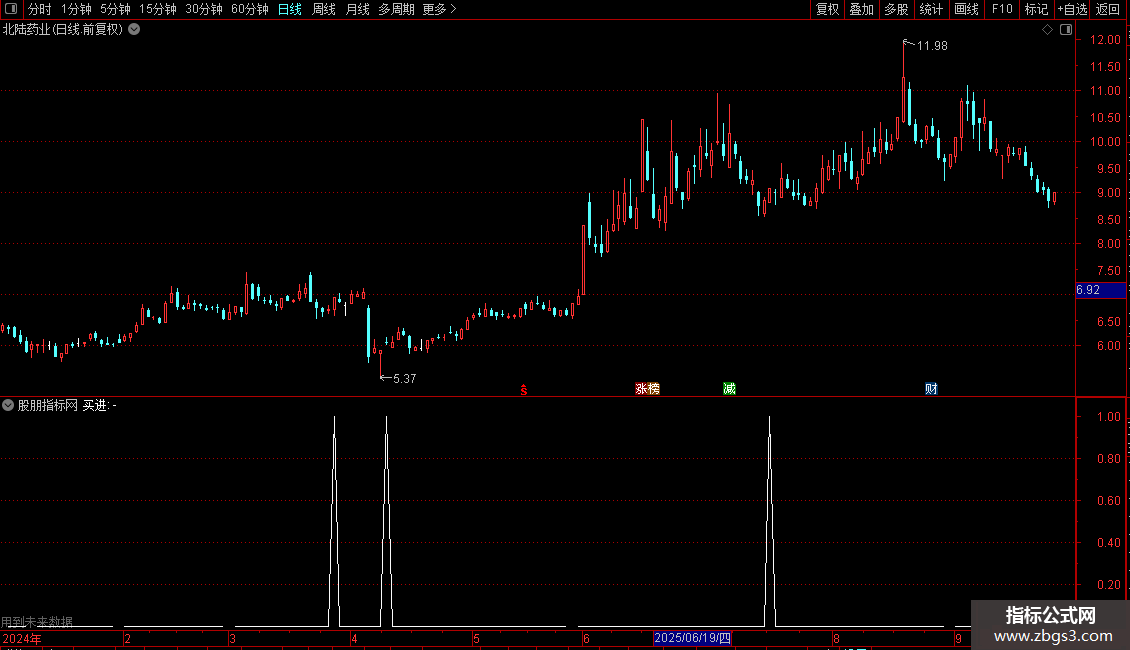Open the 复权 adjustment menu
Image resolution: width=1130 pixels, height=650 pixels.
[x=827, y=9]
